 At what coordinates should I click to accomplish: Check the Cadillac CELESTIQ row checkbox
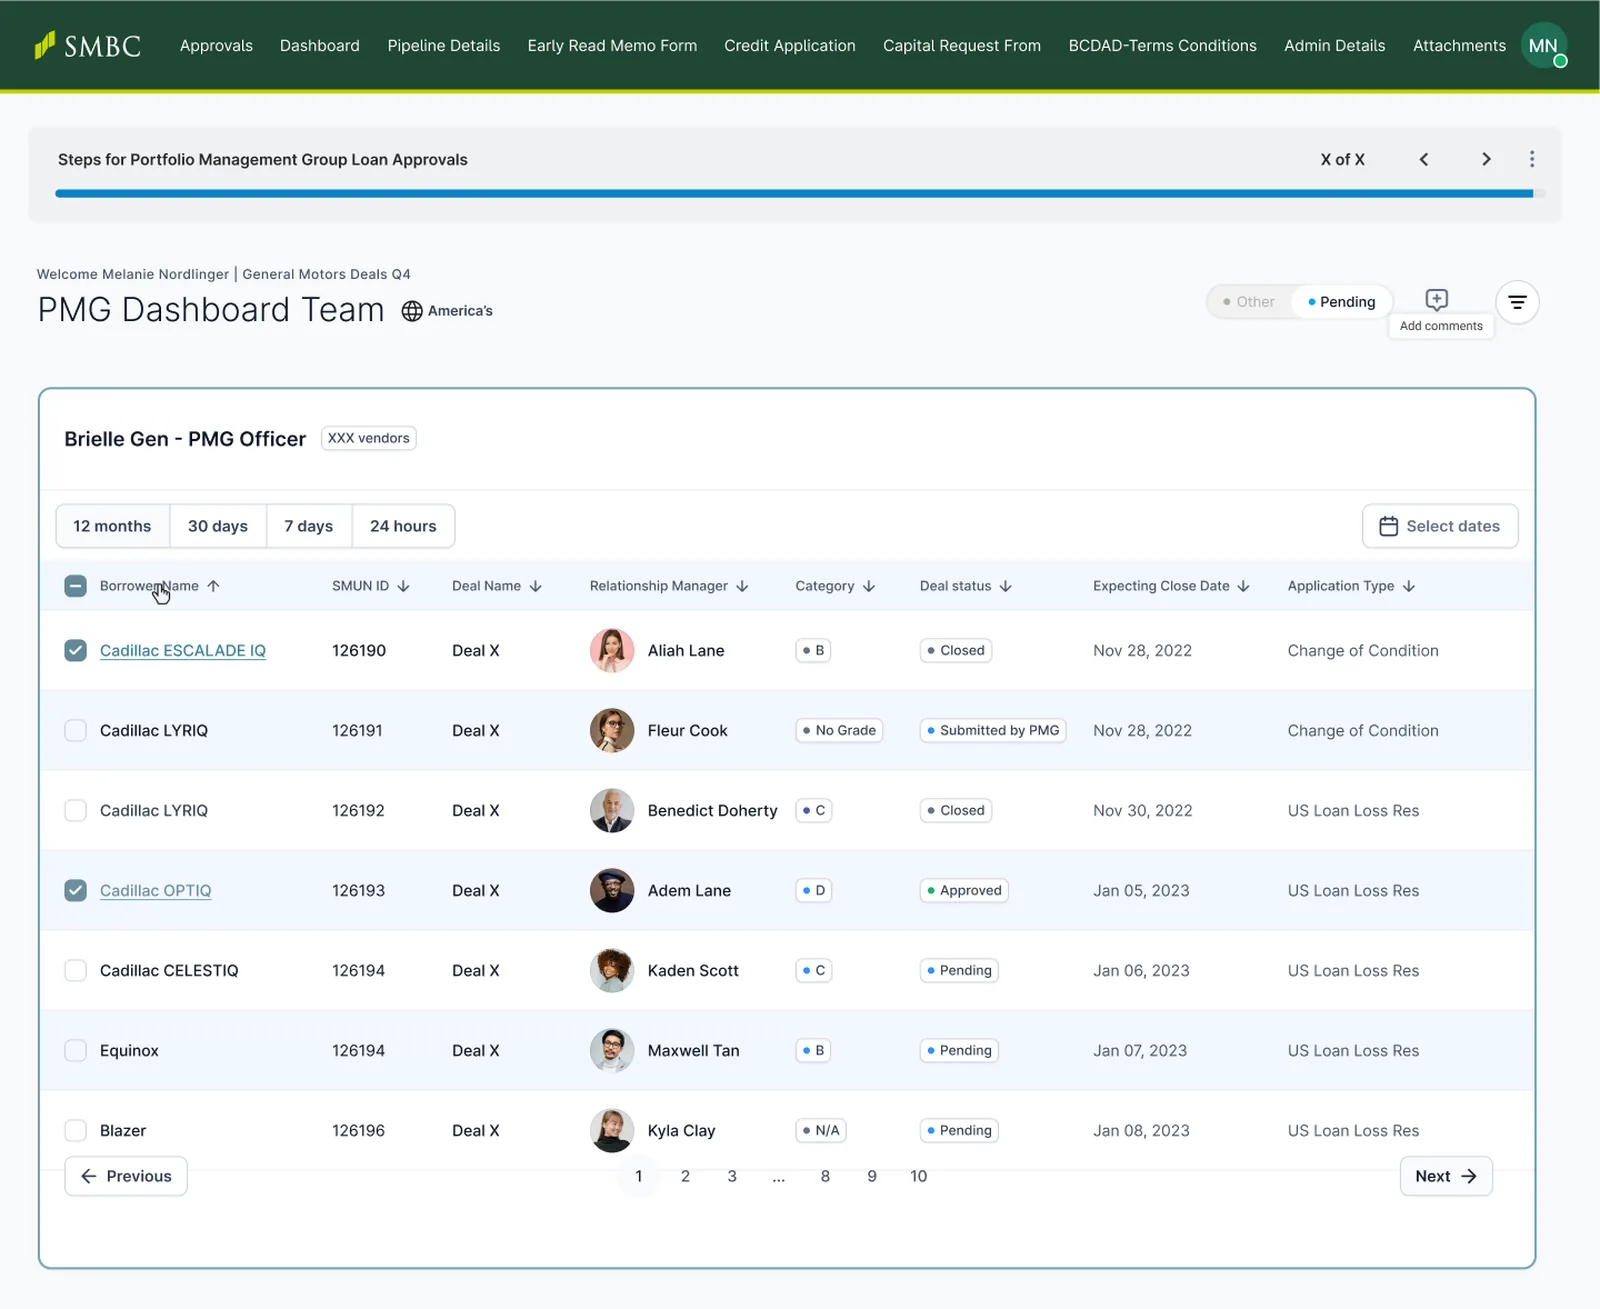(x=75, y=970)
